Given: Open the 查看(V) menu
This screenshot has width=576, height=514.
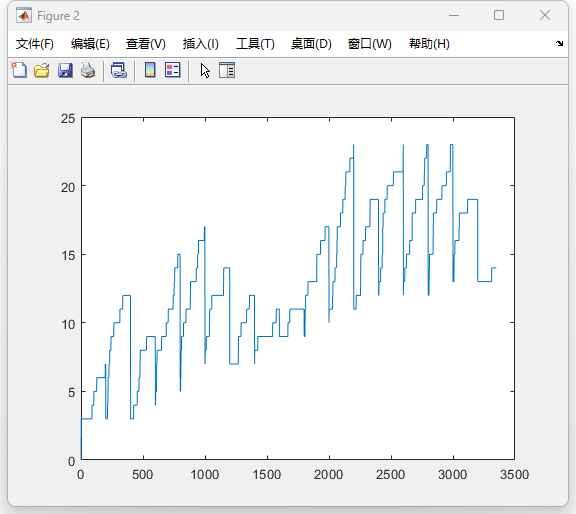Looking at the screenshot, I should point(146,44).
